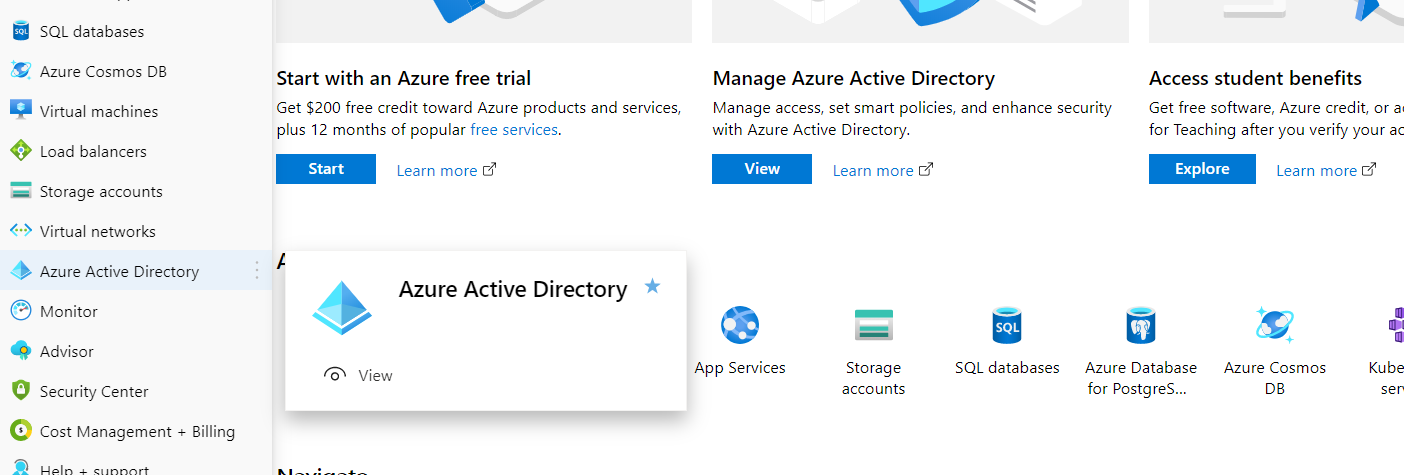This screenshot has height=475, width=1404.
Task: Select Storage accounts sidebar label
Action: 101,191
